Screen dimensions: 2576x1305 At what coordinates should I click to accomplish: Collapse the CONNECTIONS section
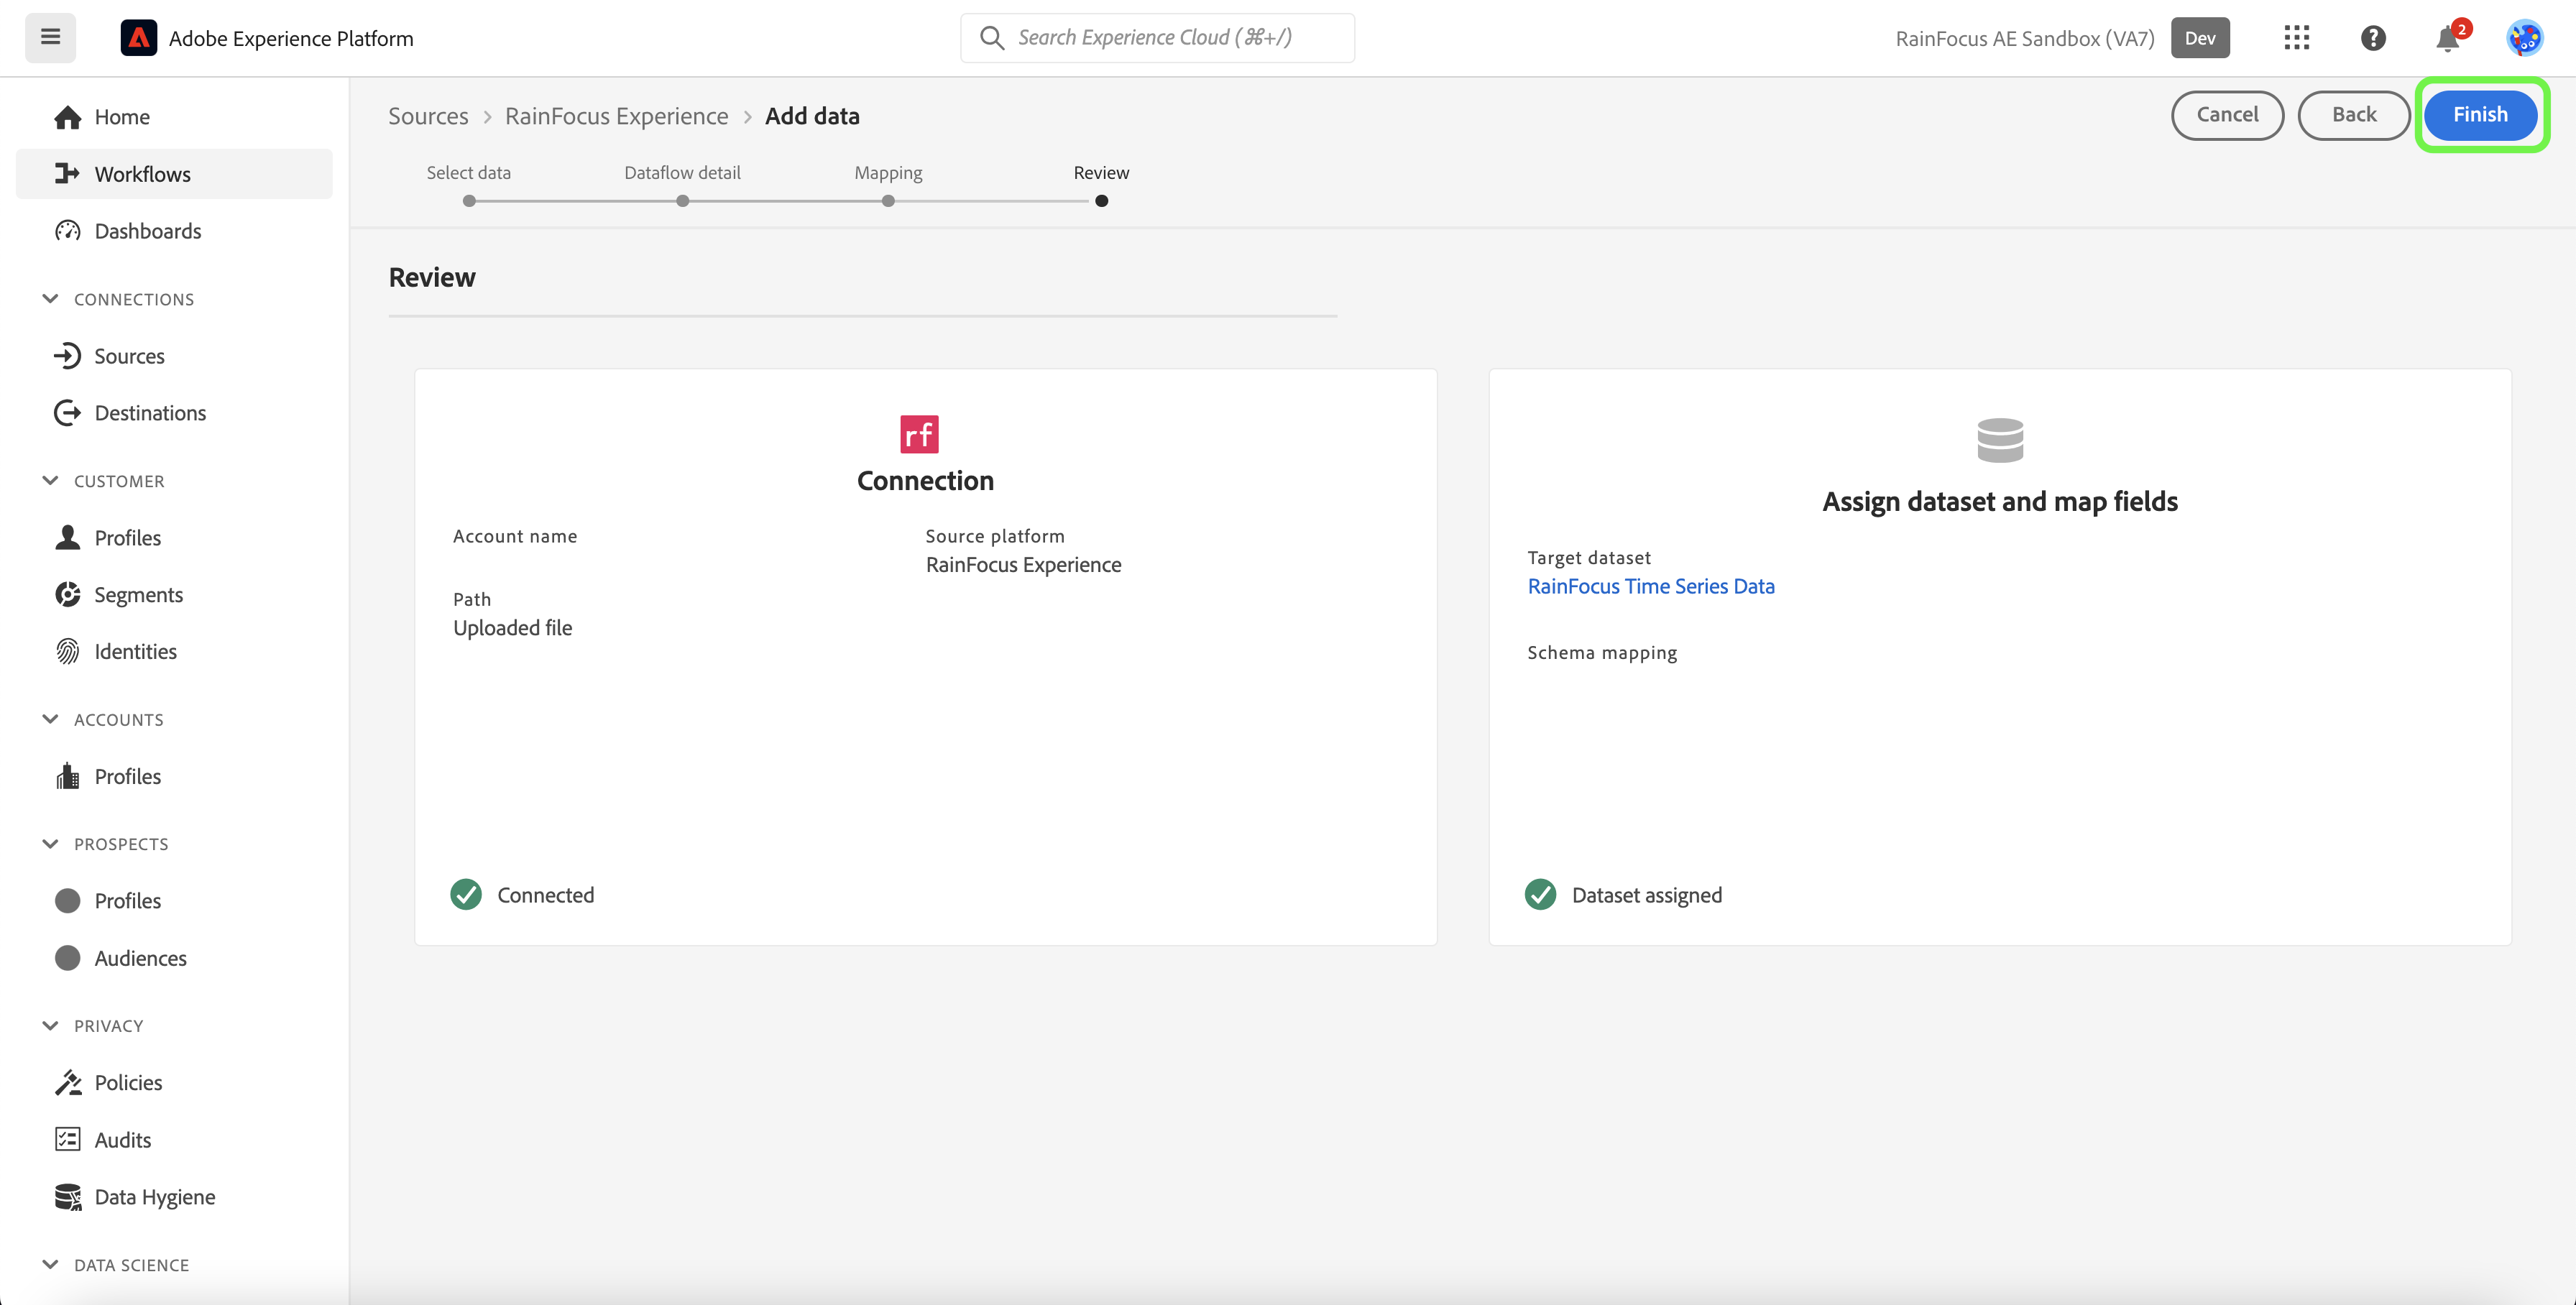[x=50, y=299]
